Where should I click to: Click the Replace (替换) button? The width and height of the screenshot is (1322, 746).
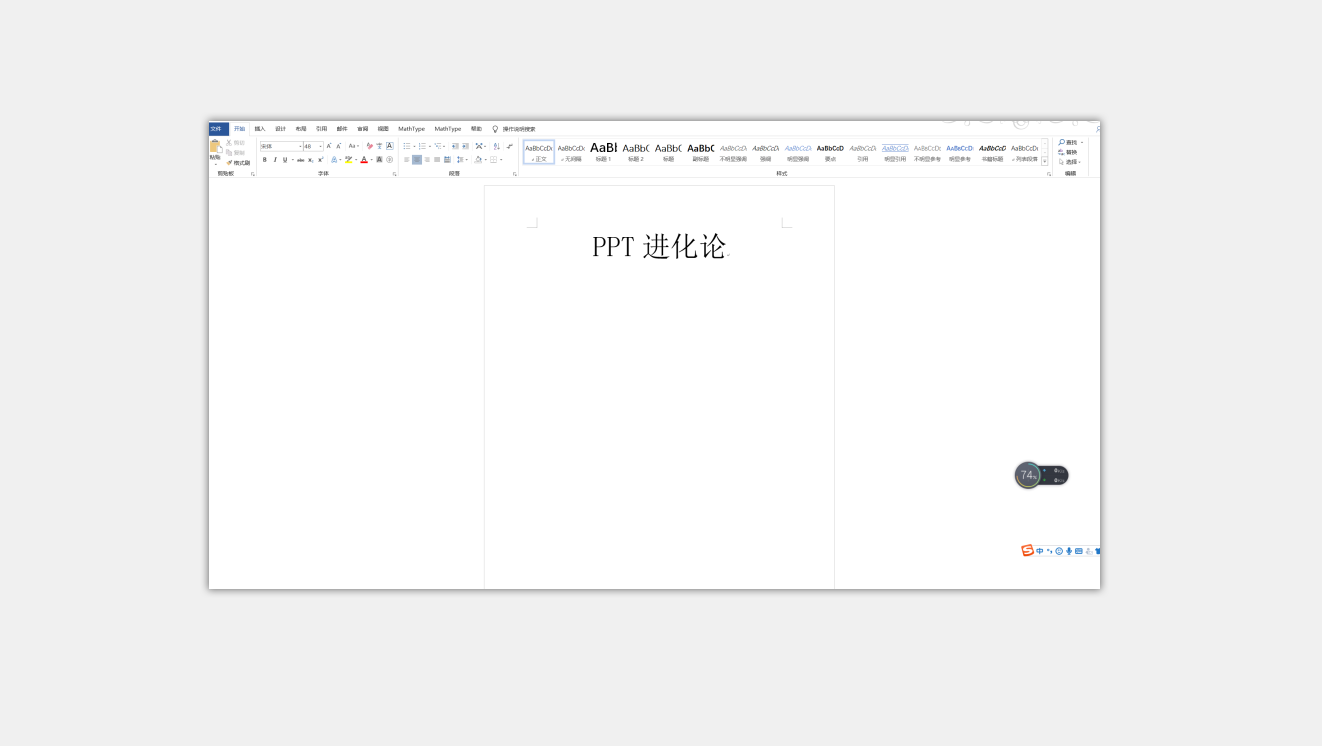(x=1068, y=152)
